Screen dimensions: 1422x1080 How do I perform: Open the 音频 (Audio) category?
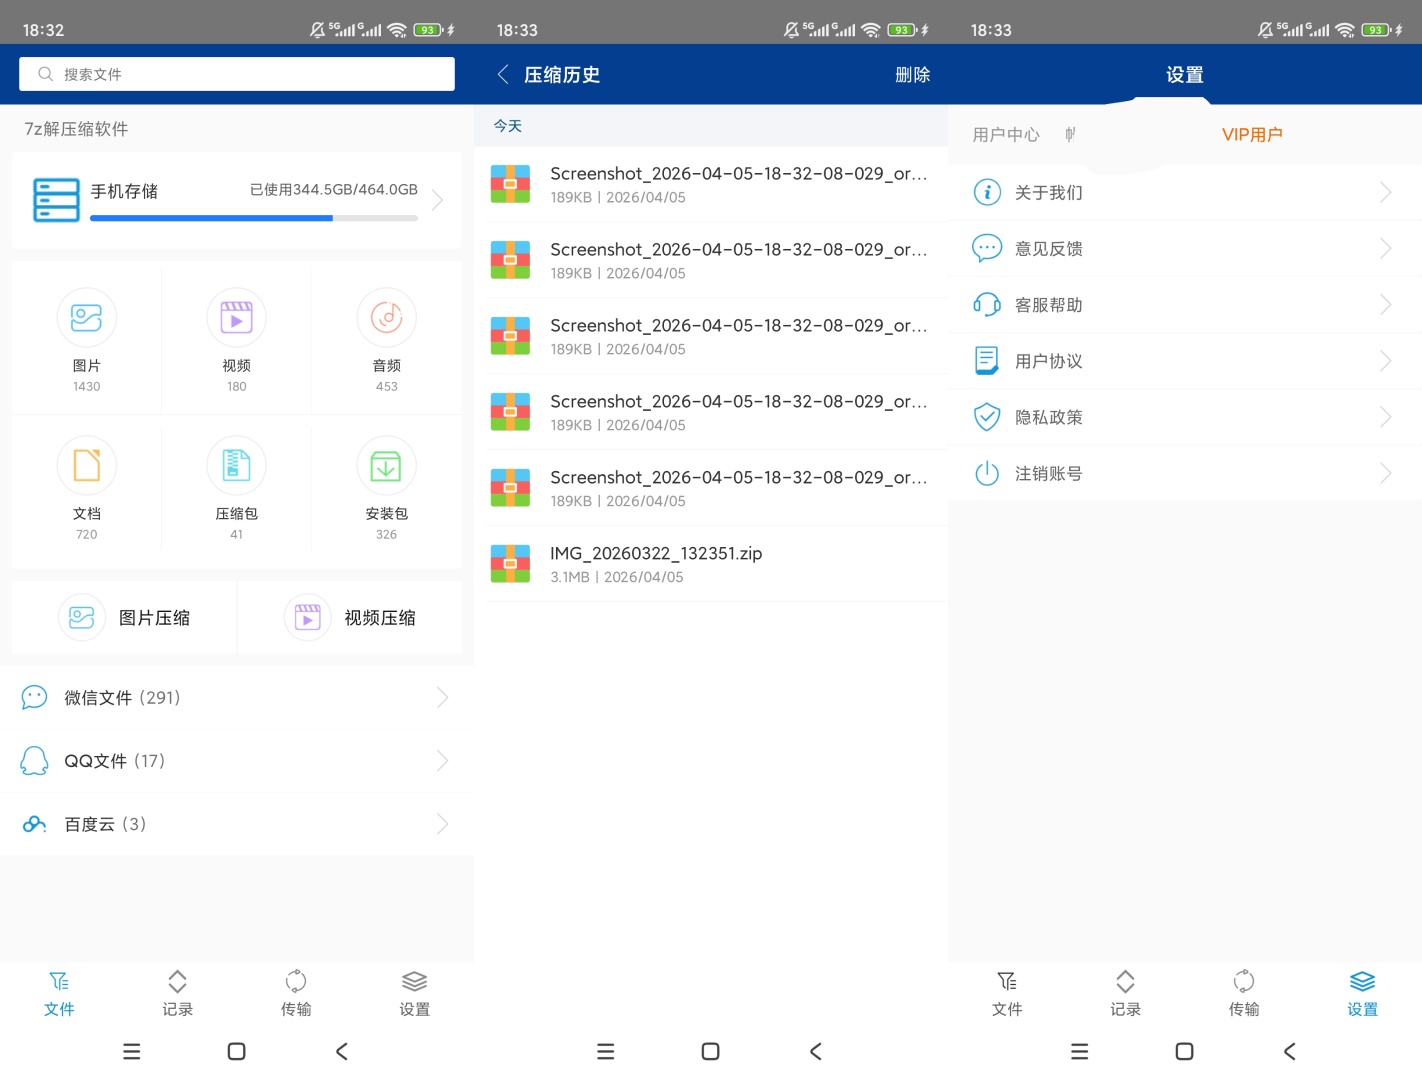[386, 338]
